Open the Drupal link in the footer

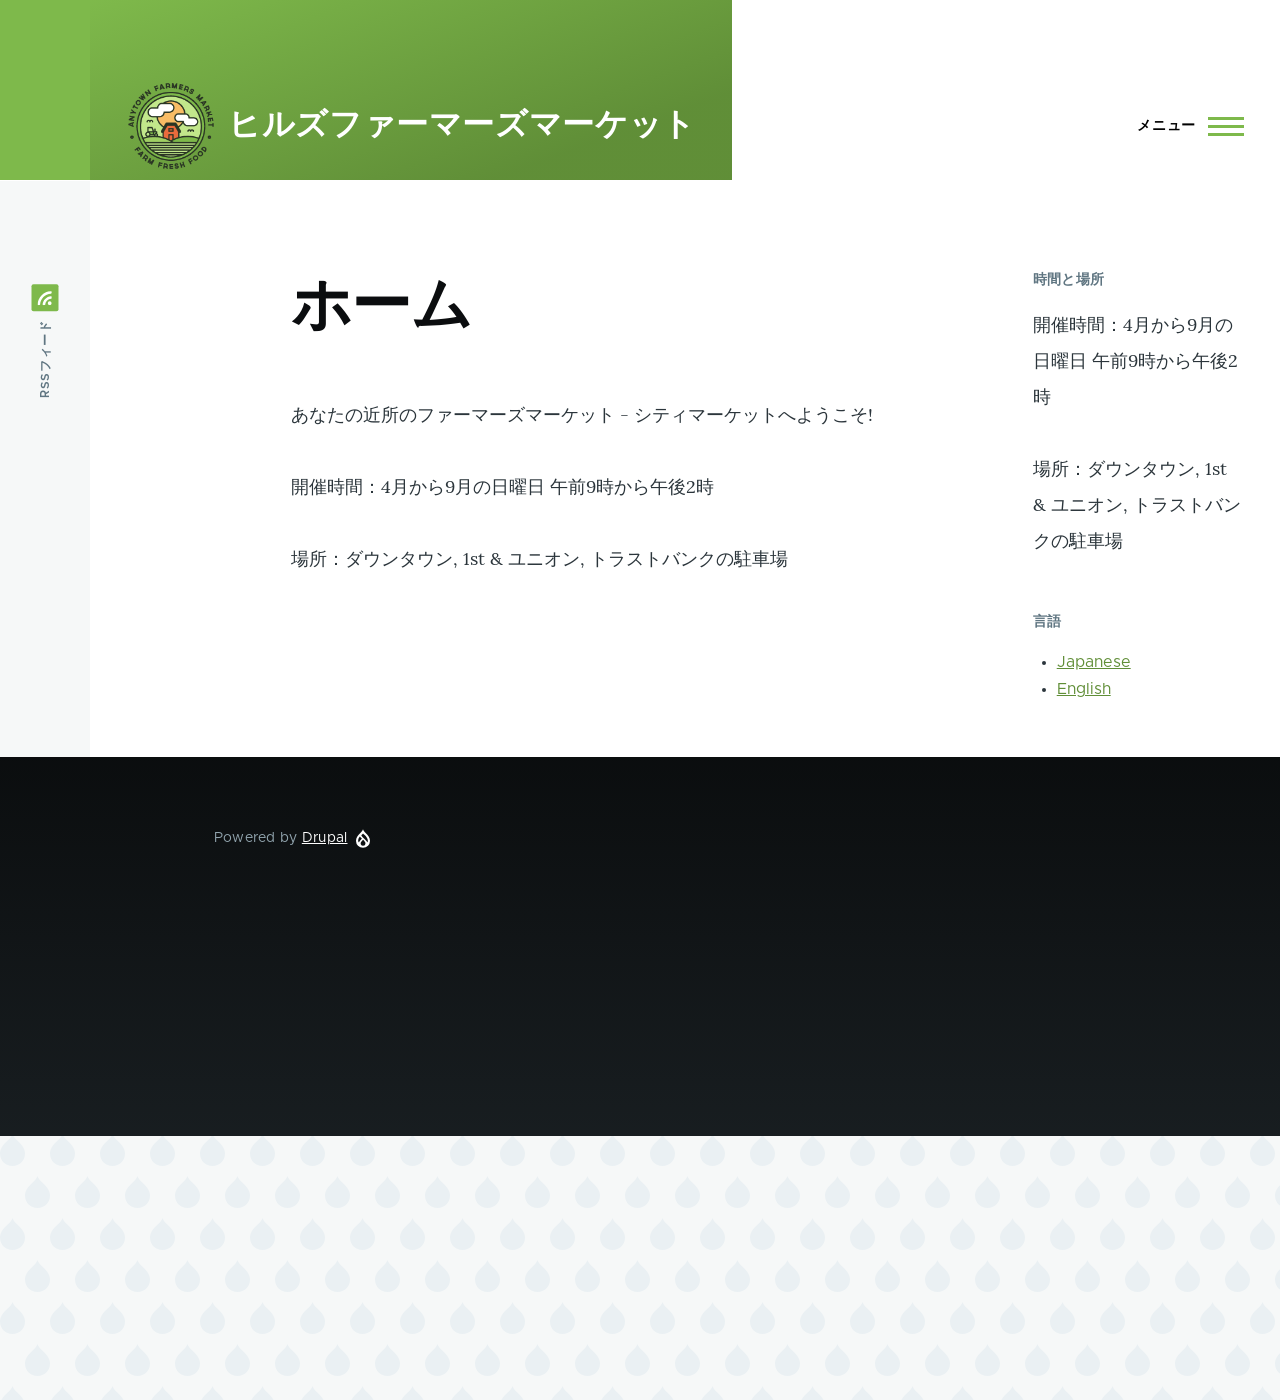click(x=324, y=837)
